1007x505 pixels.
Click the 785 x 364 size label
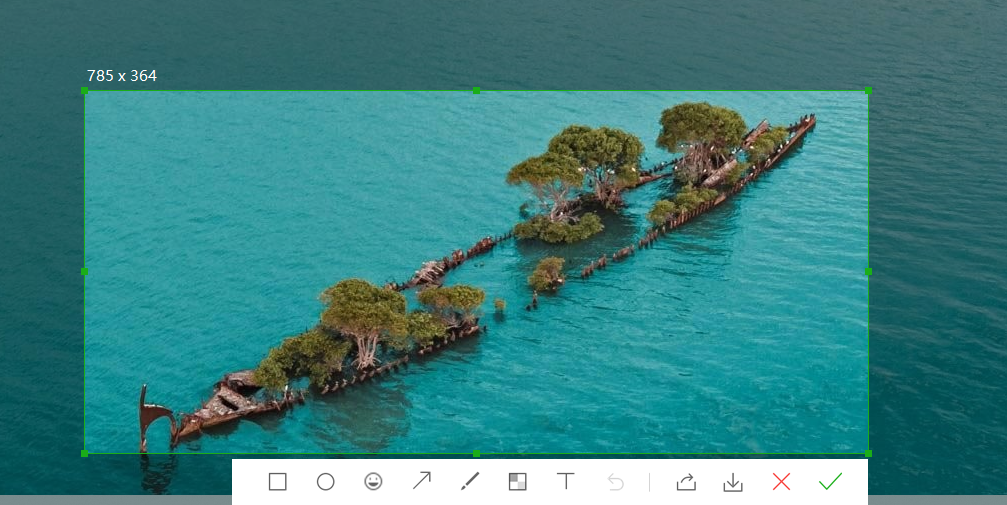click(x=122, y=76)
